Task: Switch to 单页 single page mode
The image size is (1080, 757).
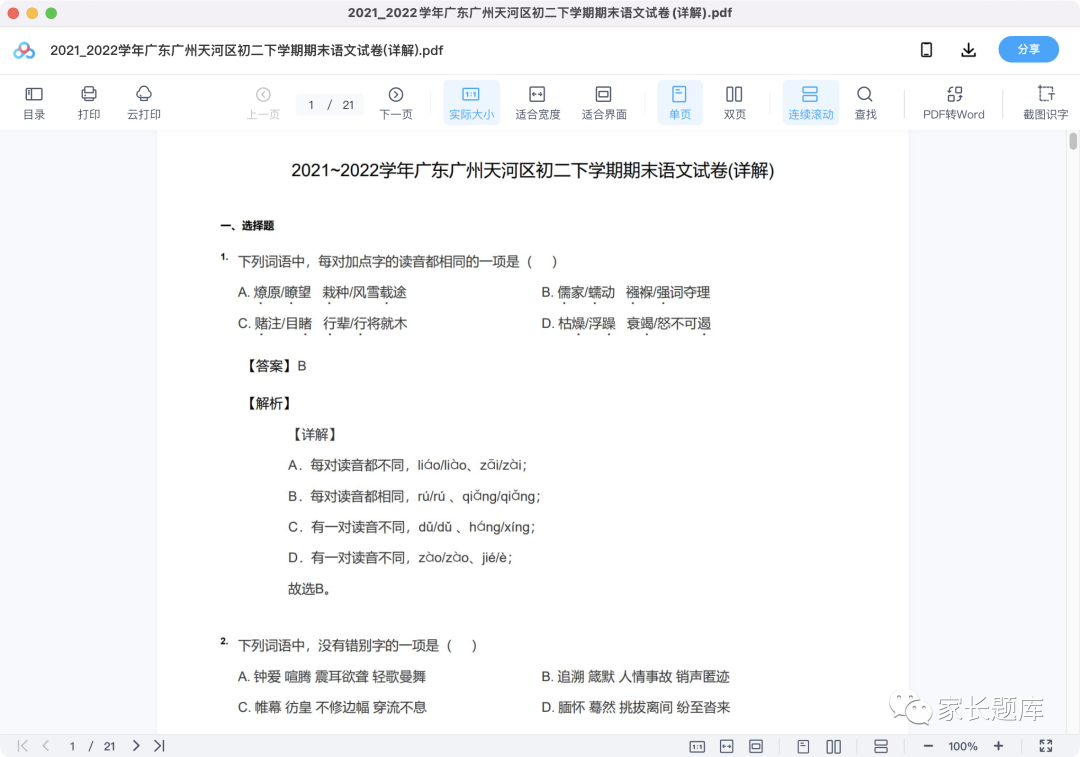Action: pos(680,103)
